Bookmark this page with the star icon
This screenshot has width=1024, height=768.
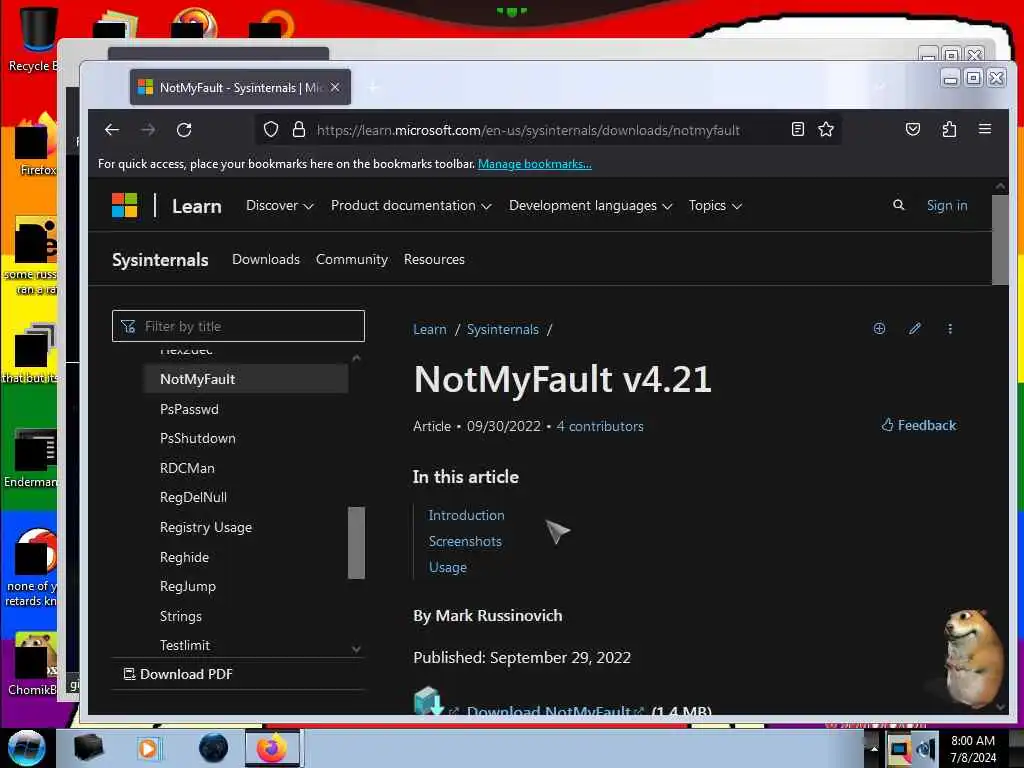(826, 129)
